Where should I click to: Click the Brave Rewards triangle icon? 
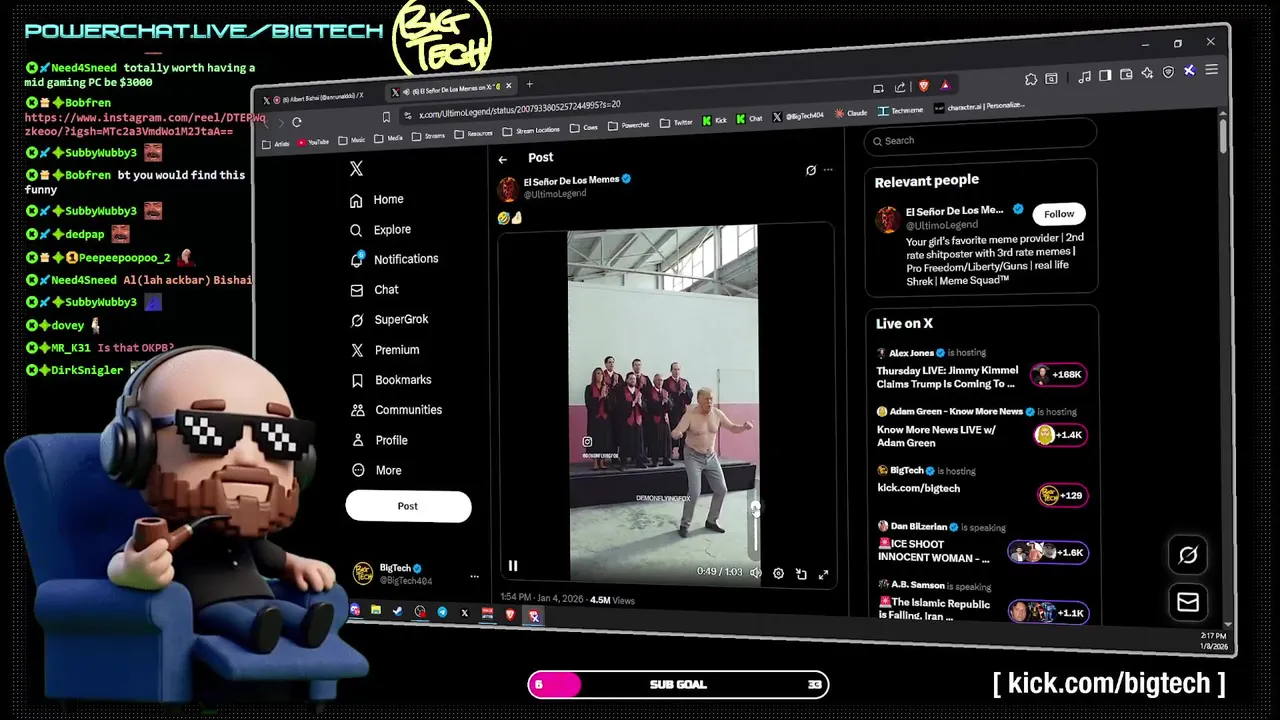[x=945, y=85]
